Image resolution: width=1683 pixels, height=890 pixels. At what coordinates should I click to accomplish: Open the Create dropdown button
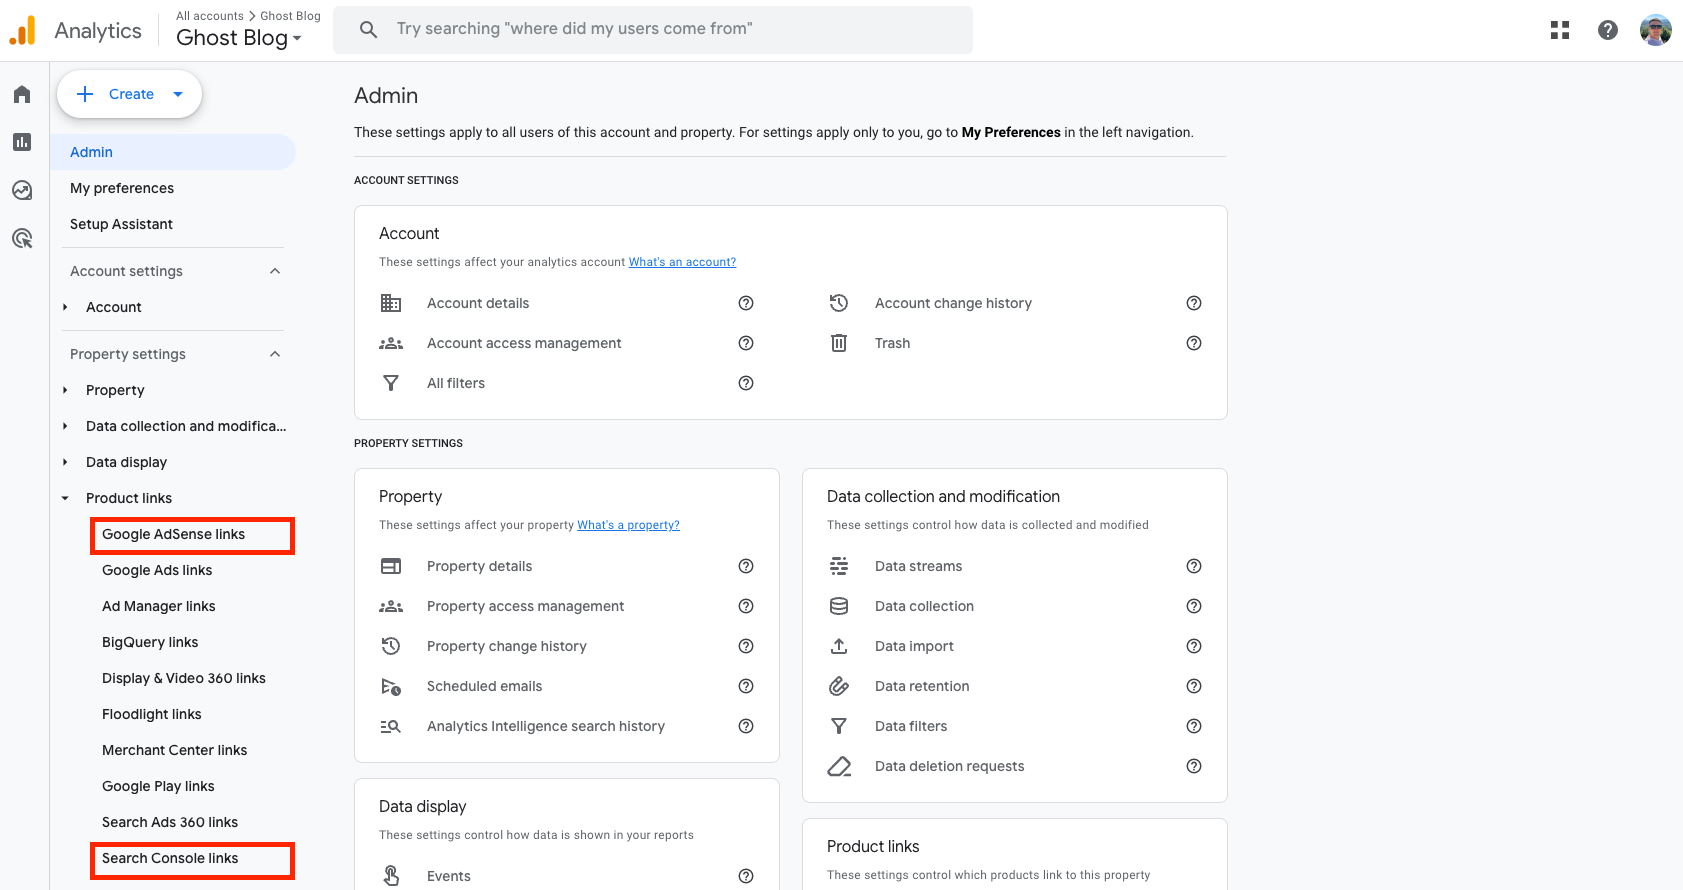click(130, 94)
